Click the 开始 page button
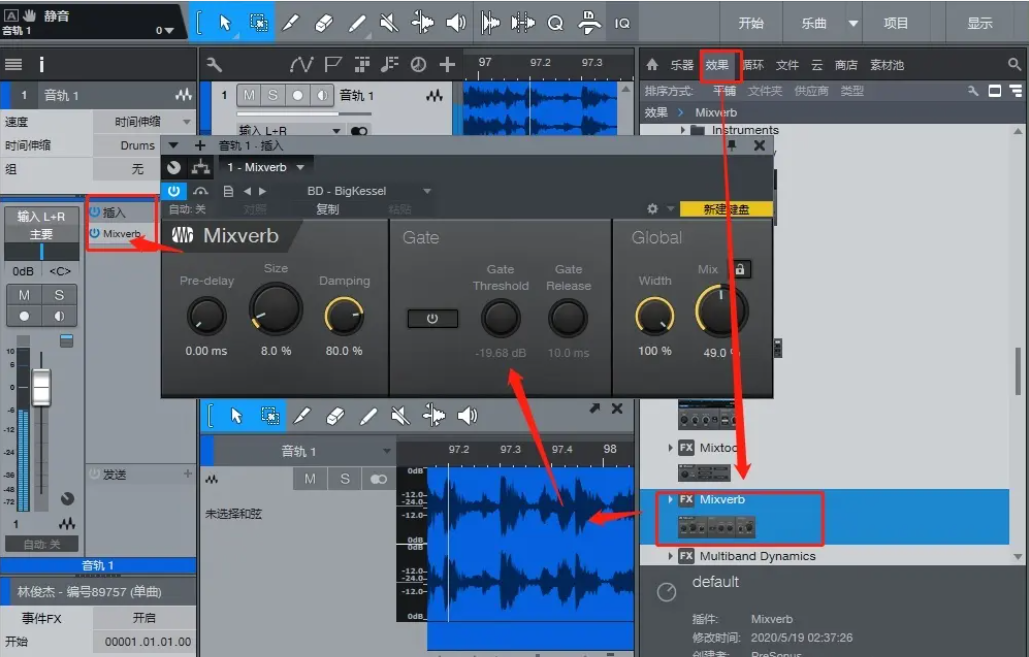 [x=751, y=23]
